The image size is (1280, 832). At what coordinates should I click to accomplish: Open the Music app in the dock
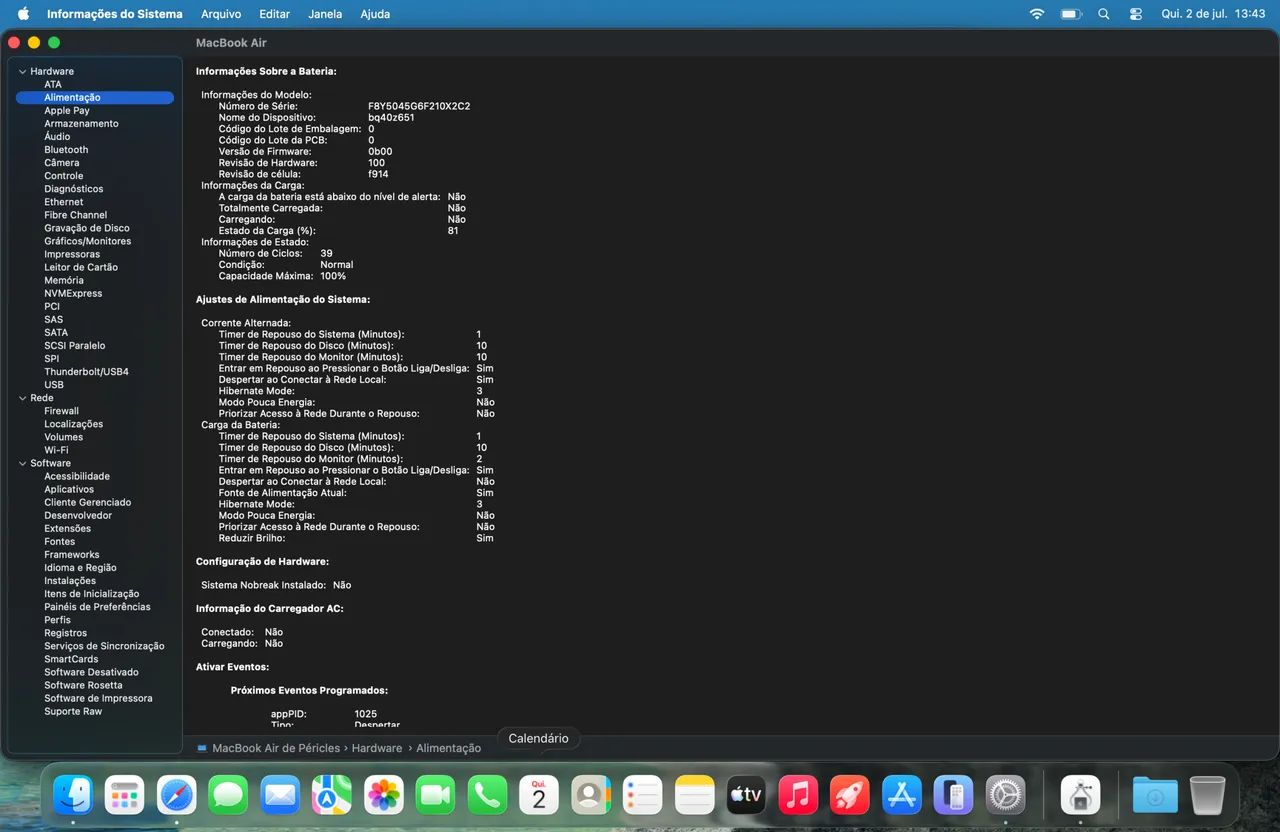click(798, 796)
